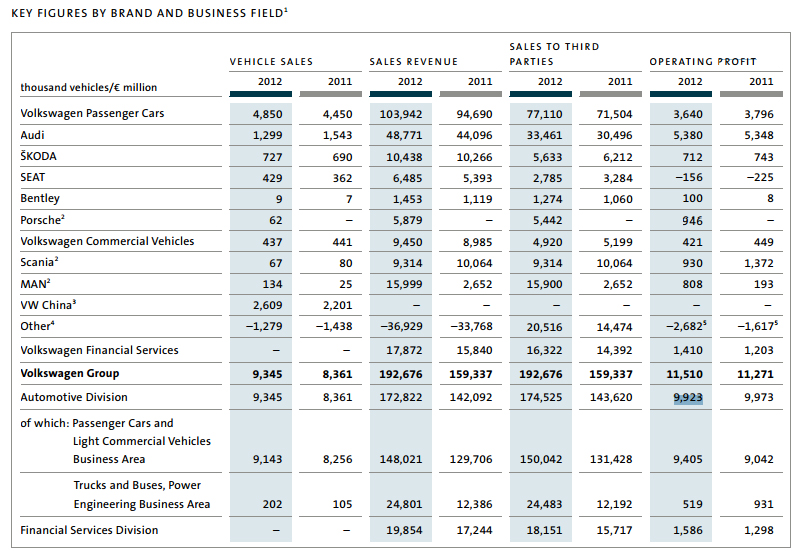The image size is (801, 552).
Task: Click Passenger Cars Business Area revenue 148,021
Action: 400,459
